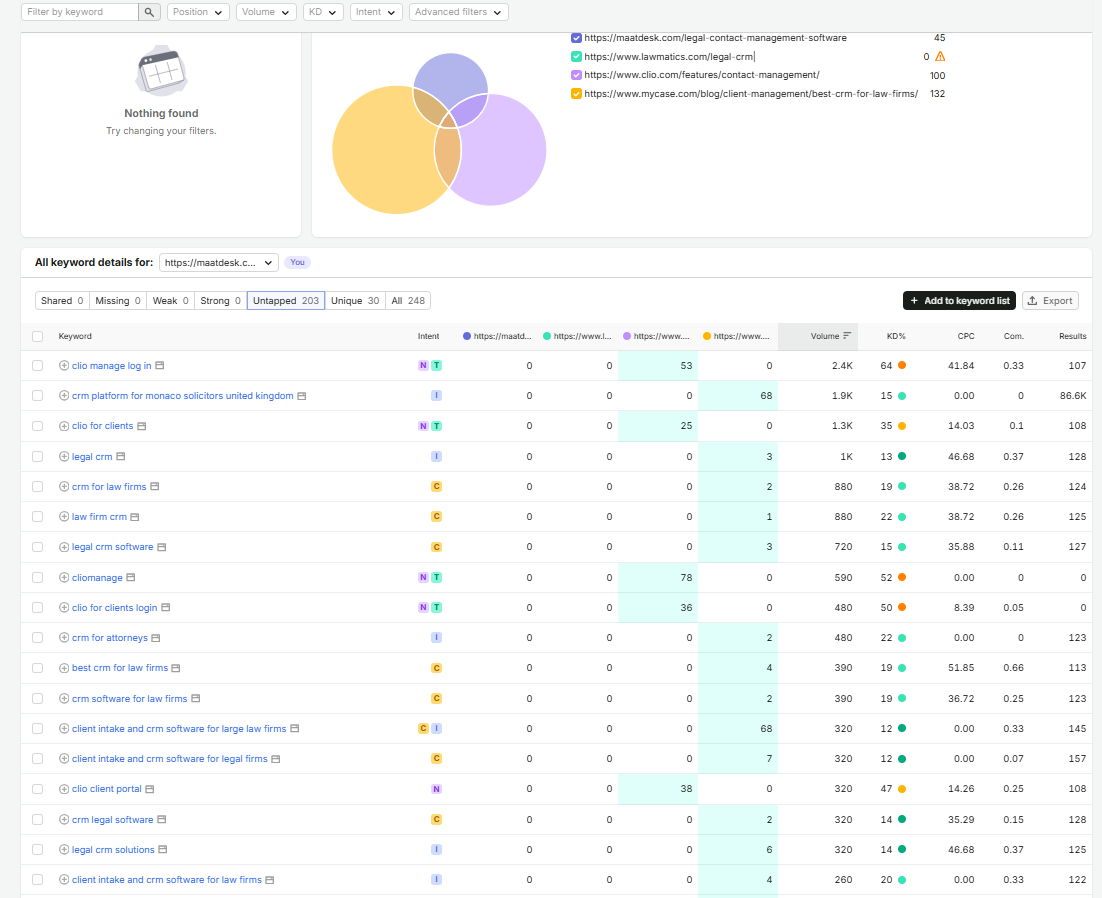Image resolution: width=1102 pixels, height=898 pixels.
Task: Select the Untapped tab
Action: coord(286,301)
